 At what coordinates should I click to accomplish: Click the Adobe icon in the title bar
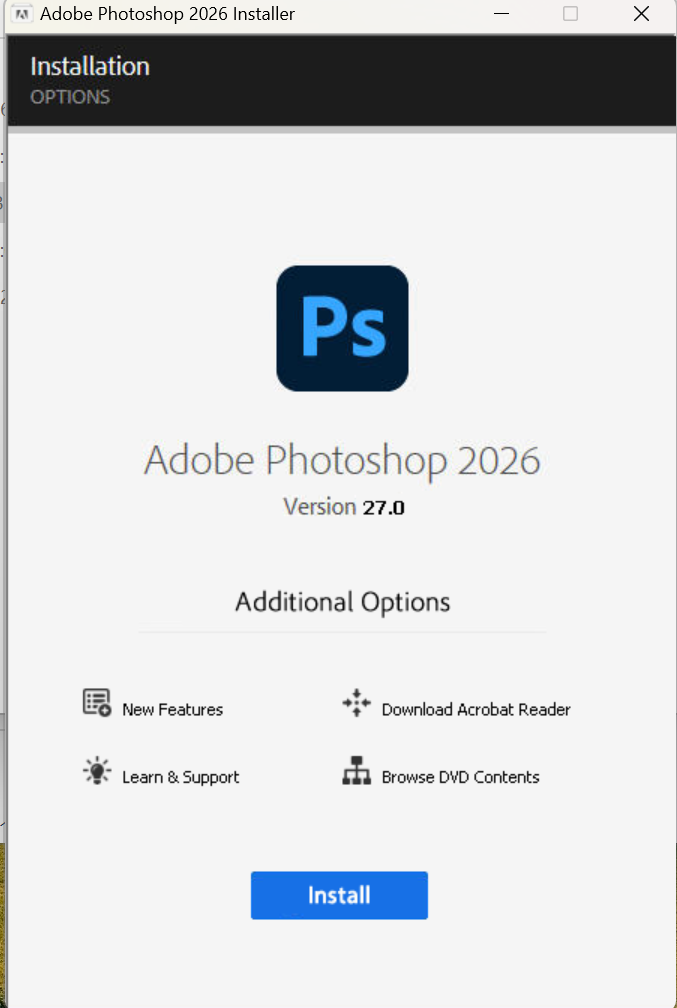click(x=21, y=15)
